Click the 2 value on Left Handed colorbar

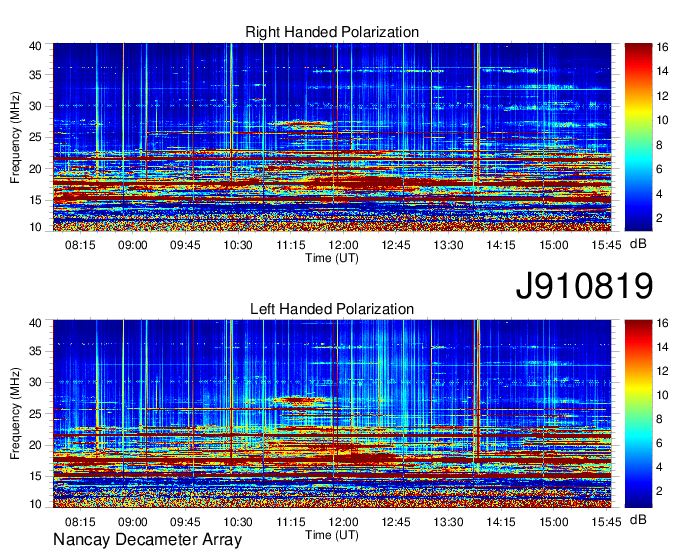pos(660,491)
